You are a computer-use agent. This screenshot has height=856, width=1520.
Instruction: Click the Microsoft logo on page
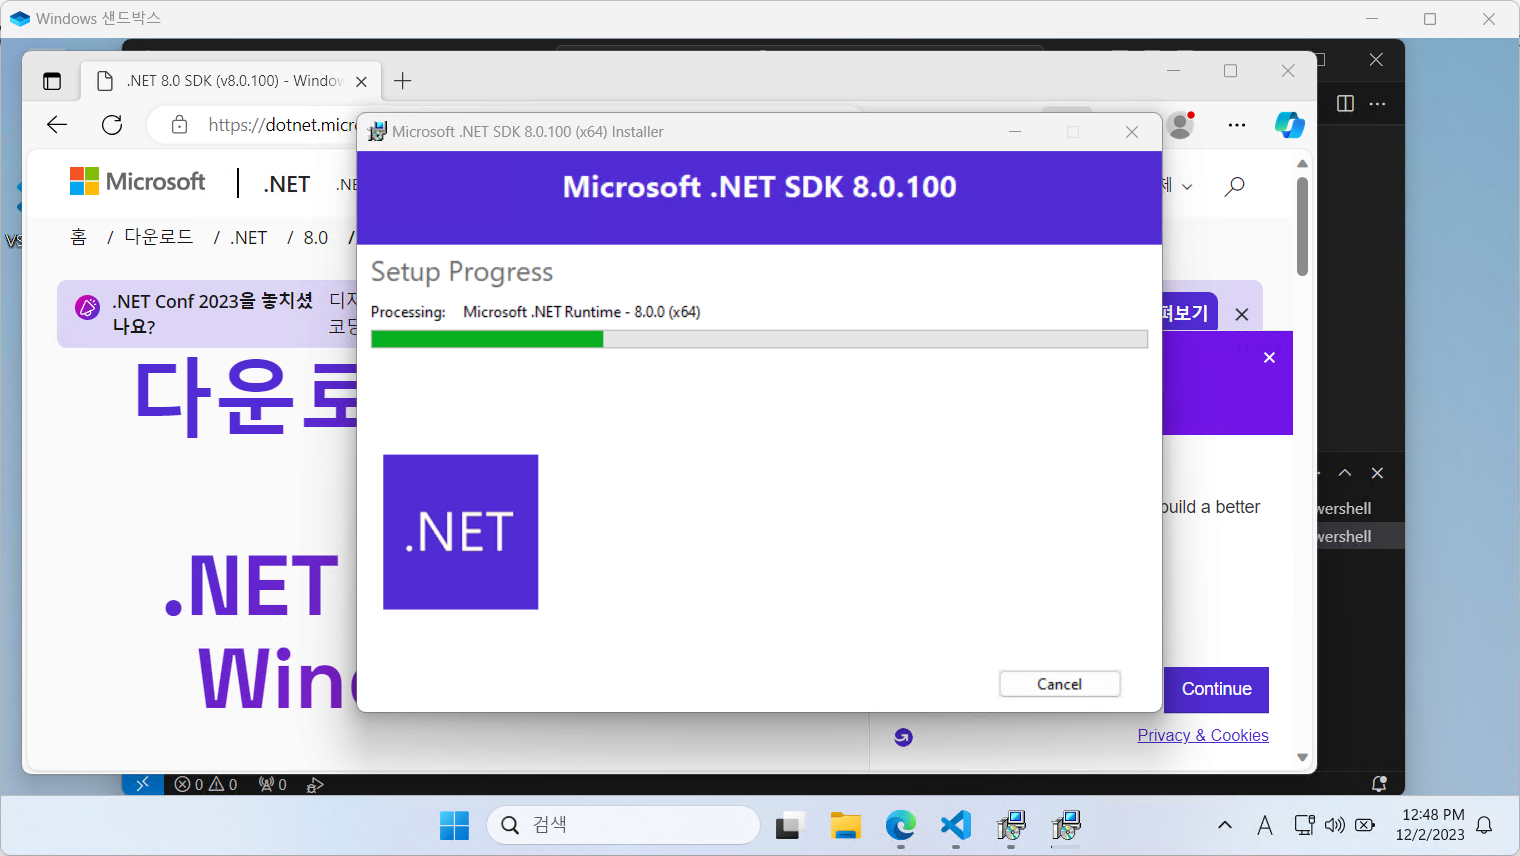(x=138, y=182)
